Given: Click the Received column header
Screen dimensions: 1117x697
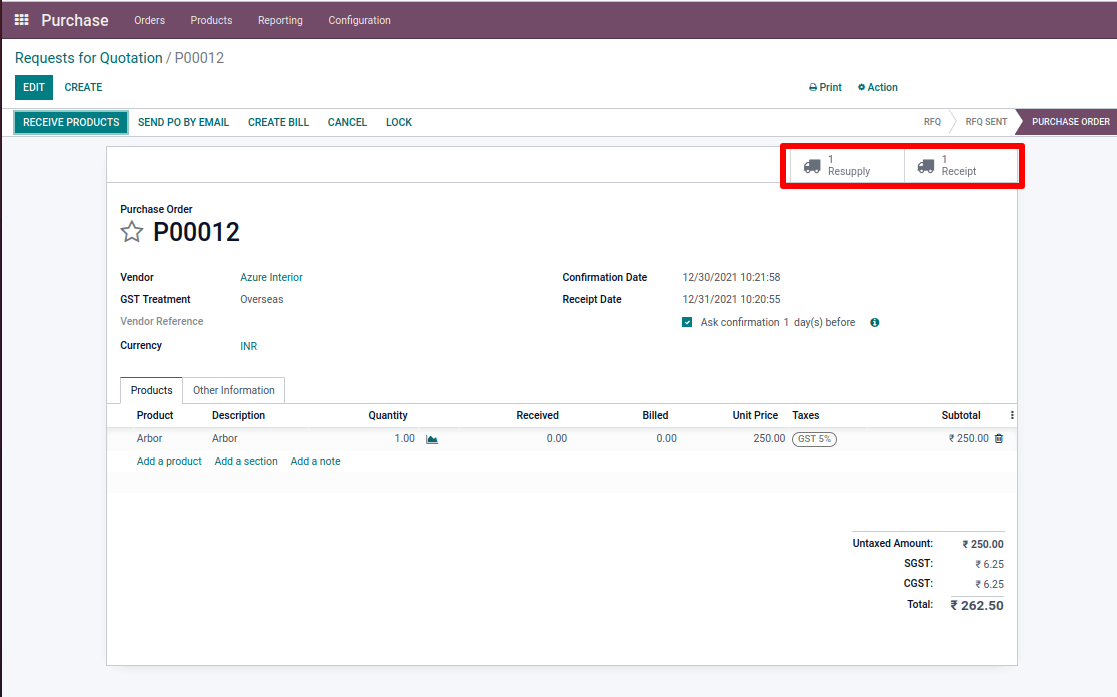Looking at the screenshot, I should tap(537, 415).
